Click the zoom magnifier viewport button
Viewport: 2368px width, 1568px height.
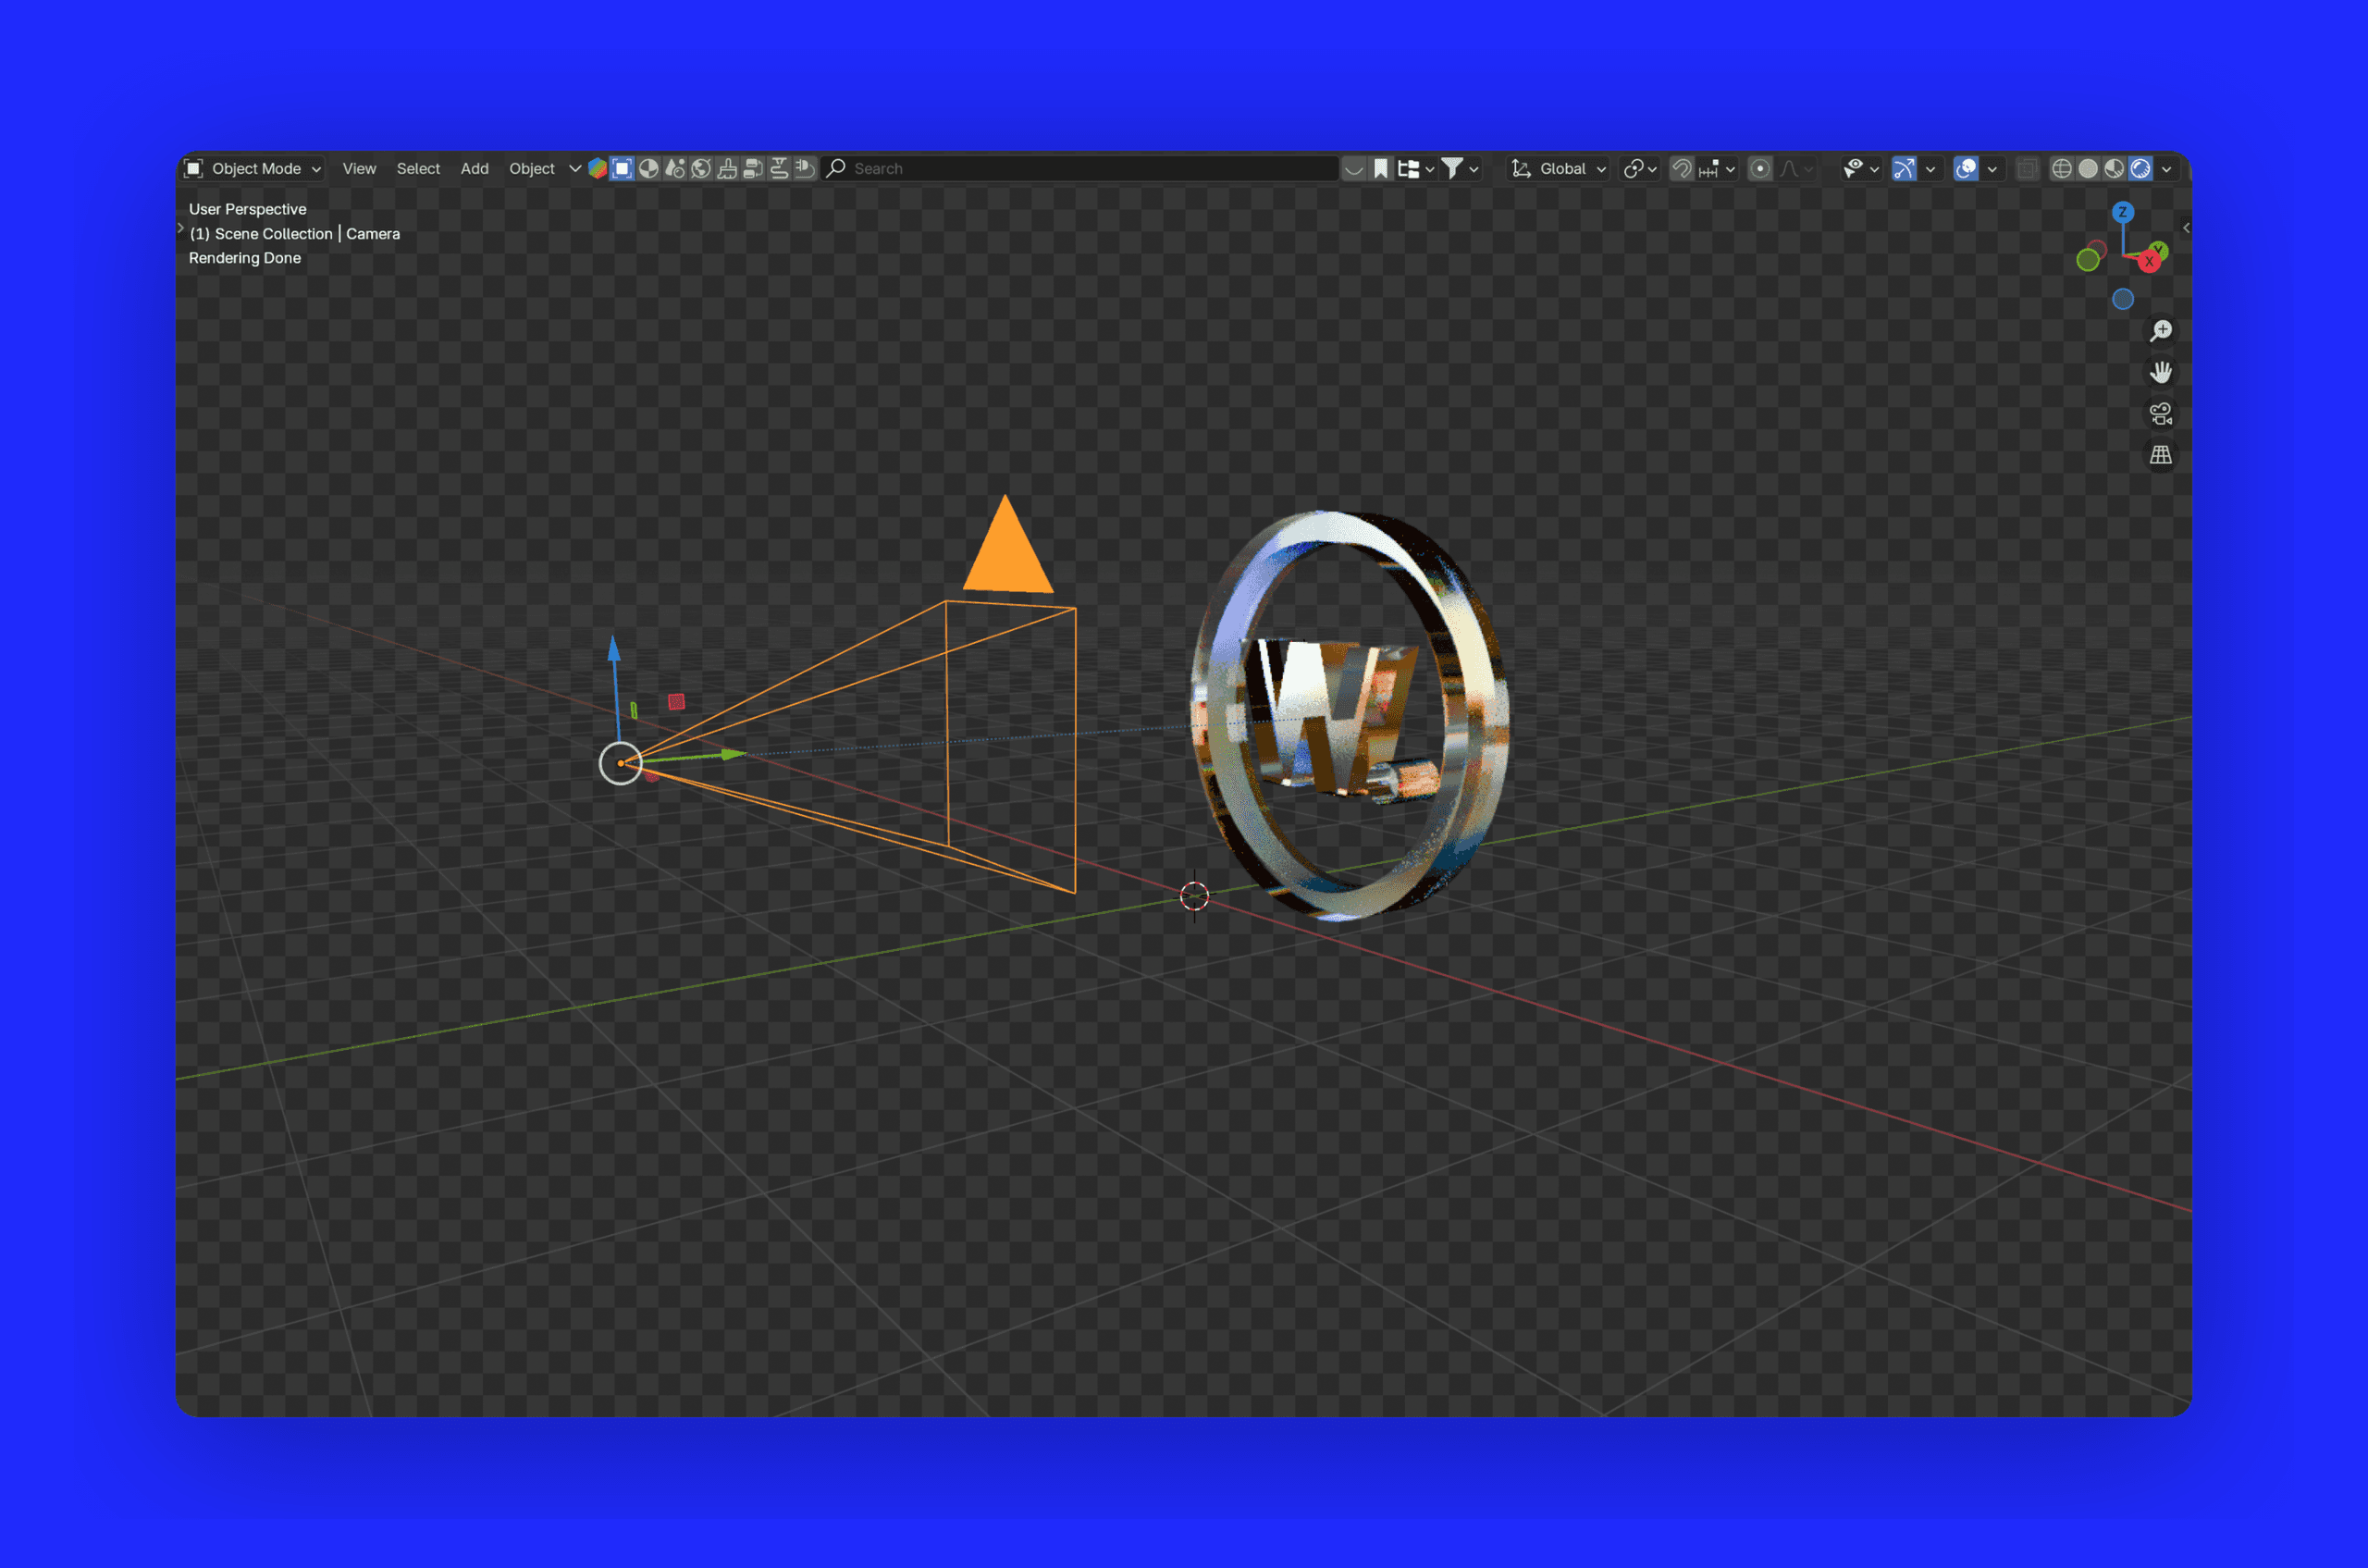[2161, 331]
